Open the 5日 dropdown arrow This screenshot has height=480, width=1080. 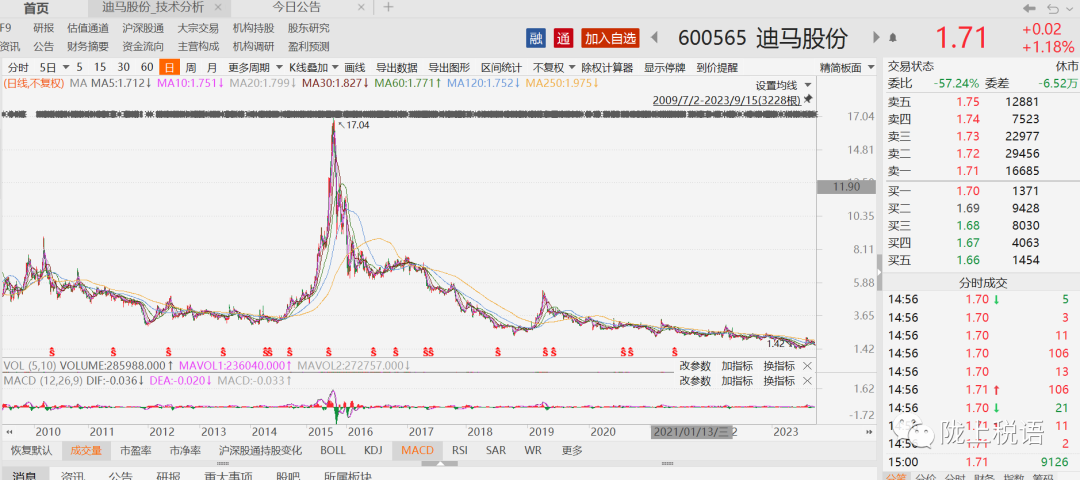[x=66, y=67]
